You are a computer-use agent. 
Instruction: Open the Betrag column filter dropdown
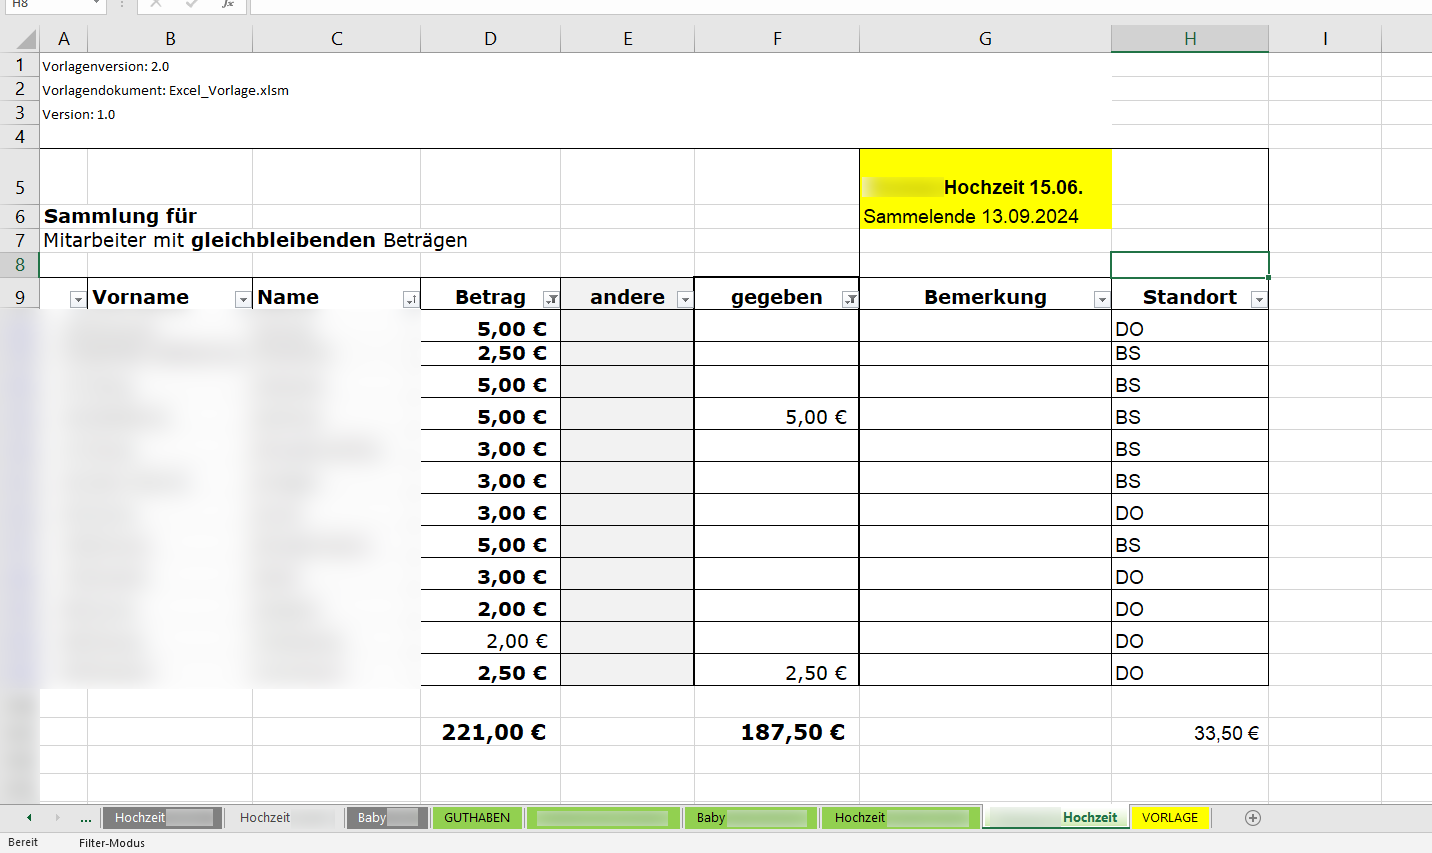tap(550, 298)
